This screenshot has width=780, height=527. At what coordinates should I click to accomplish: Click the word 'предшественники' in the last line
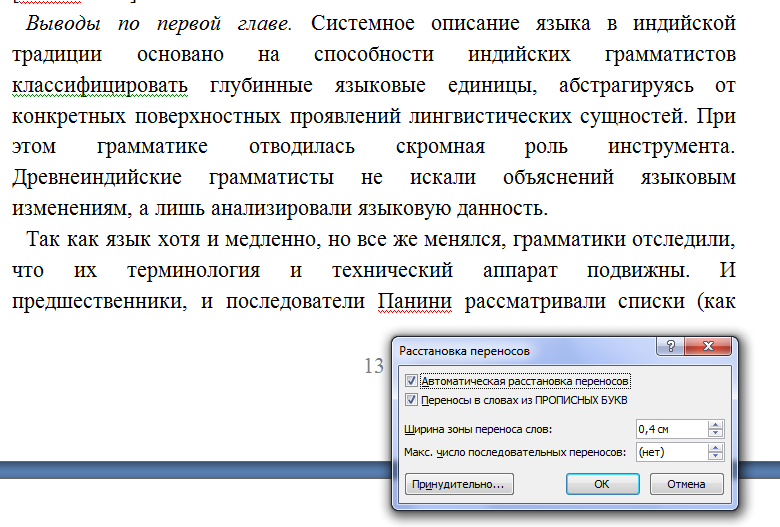point(99,302)
